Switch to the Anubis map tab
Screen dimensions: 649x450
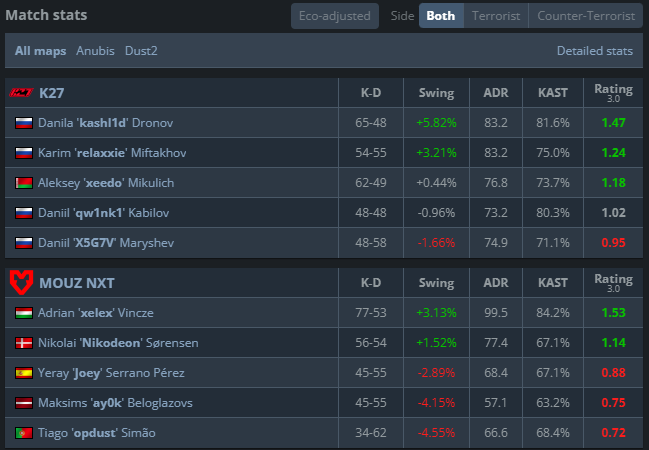pyautogui.click(x=95, y=50)
